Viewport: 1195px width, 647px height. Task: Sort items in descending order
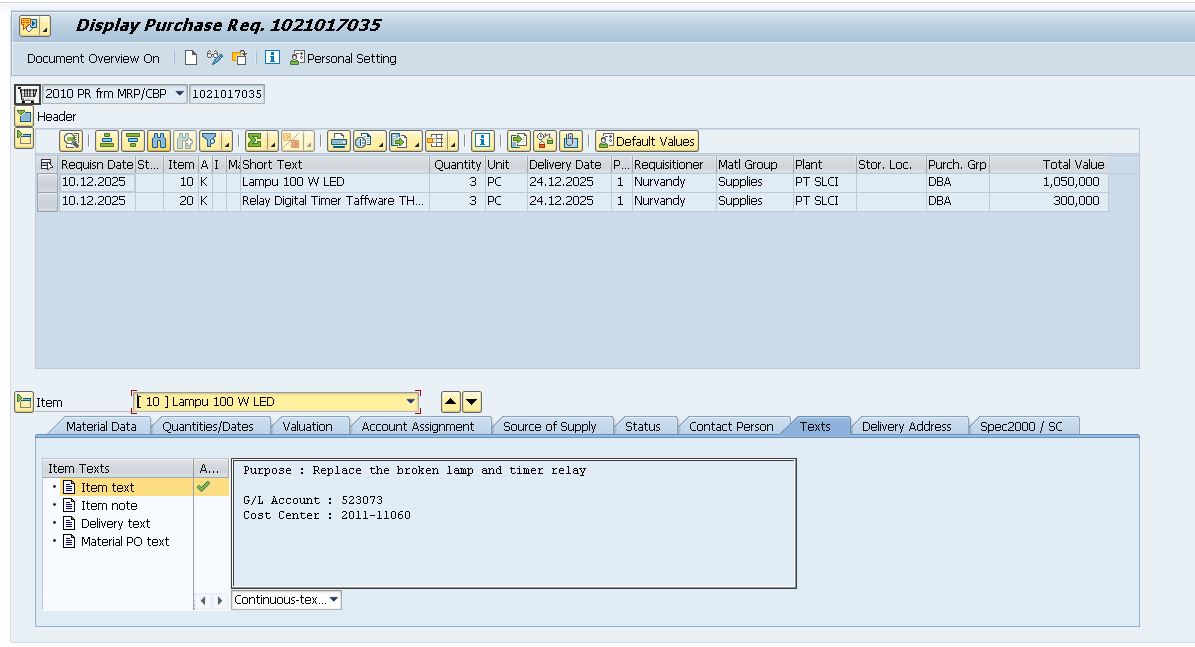(133, 141)
